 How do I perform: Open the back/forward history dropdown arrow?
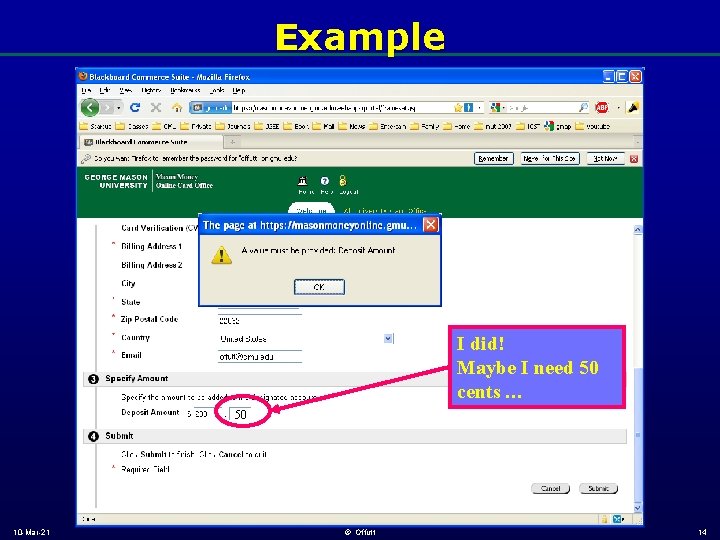coord(118,108)
